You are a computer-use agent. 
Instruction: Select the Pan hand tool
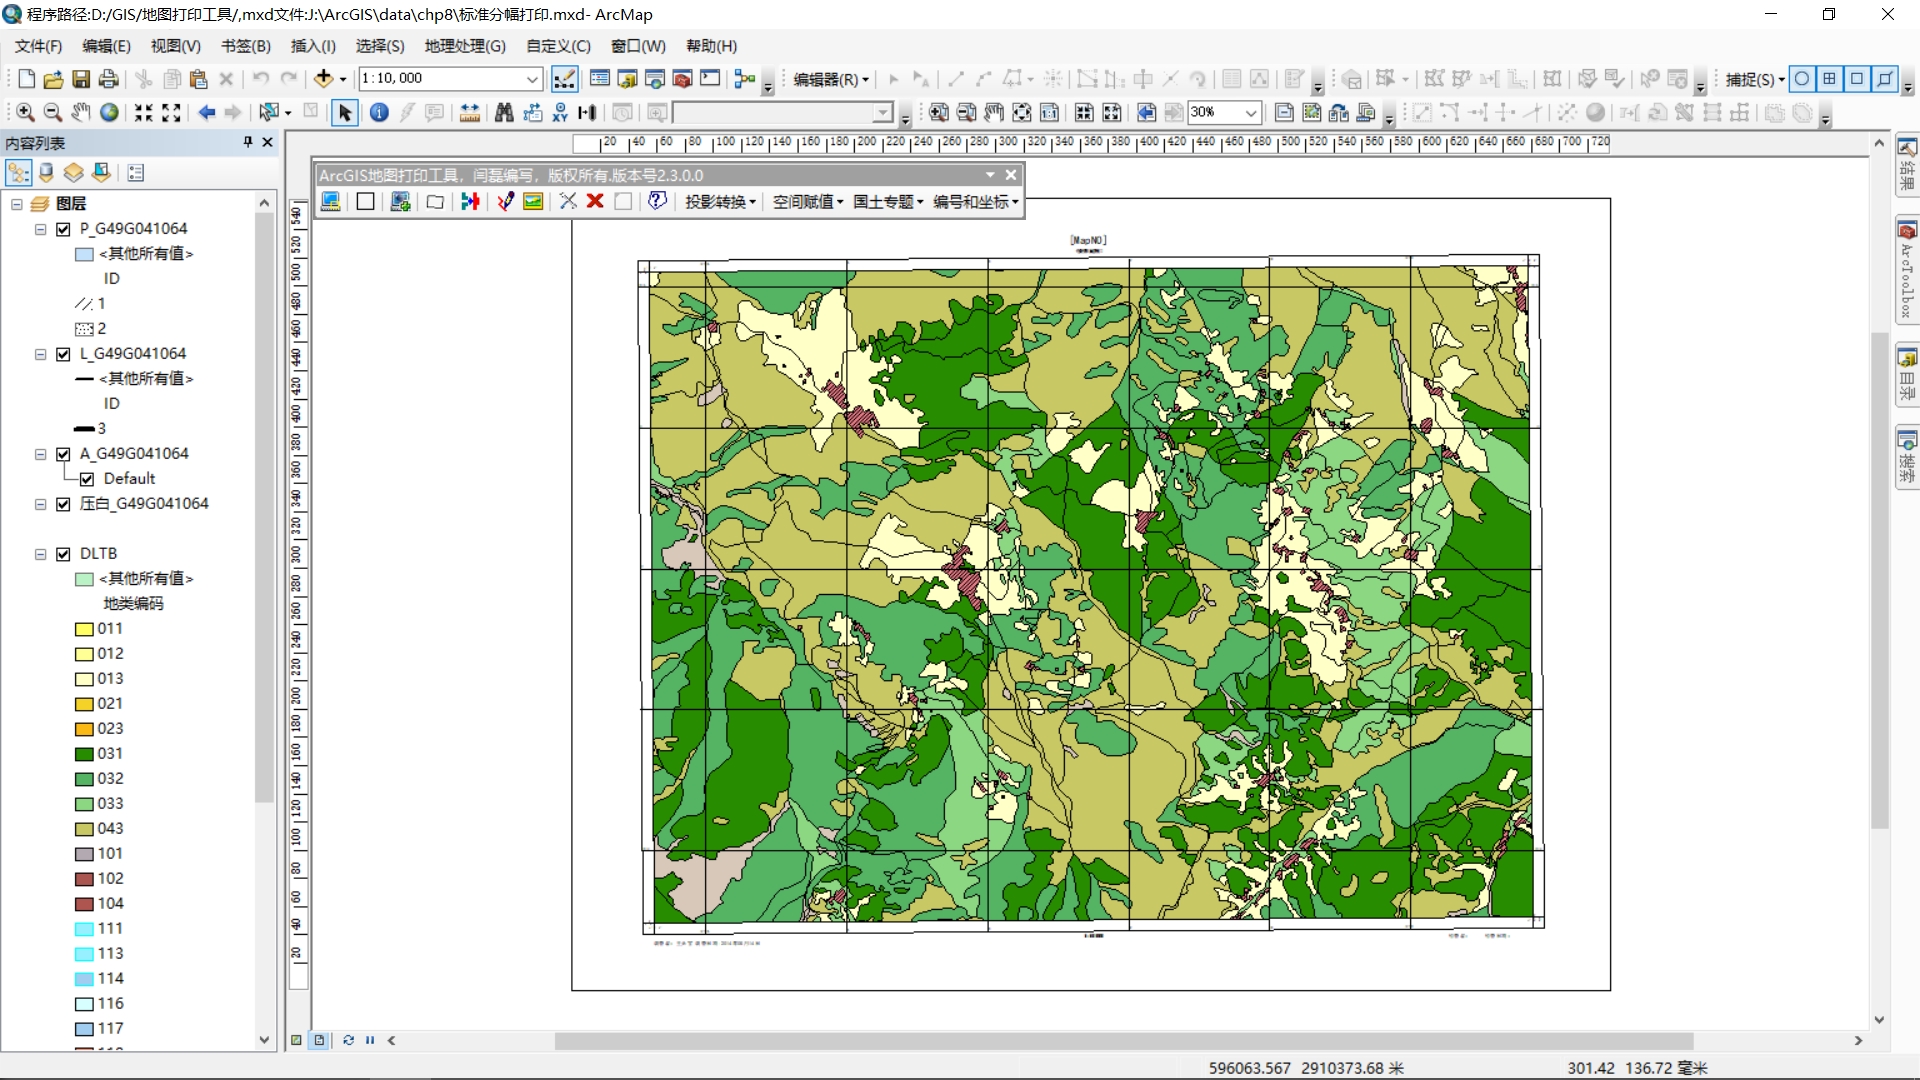pos(81,113)
